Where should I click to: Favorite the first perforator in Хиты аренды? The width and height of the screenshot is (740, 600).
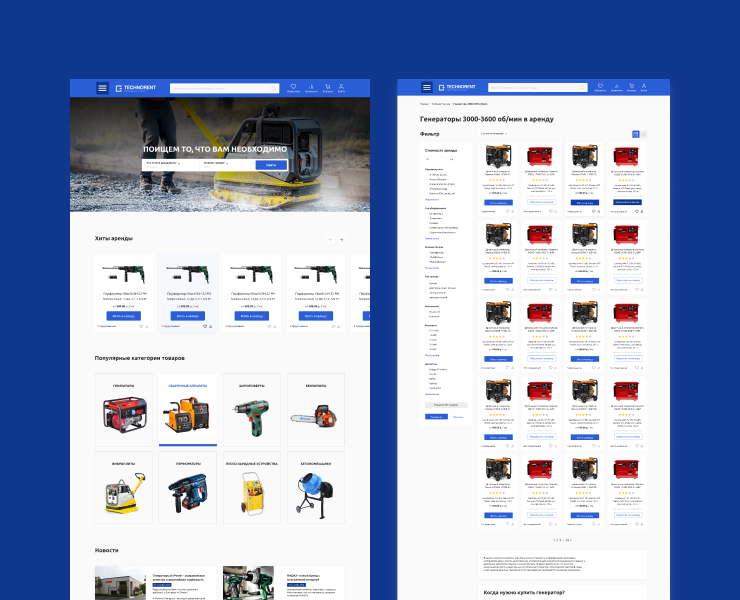139,326
